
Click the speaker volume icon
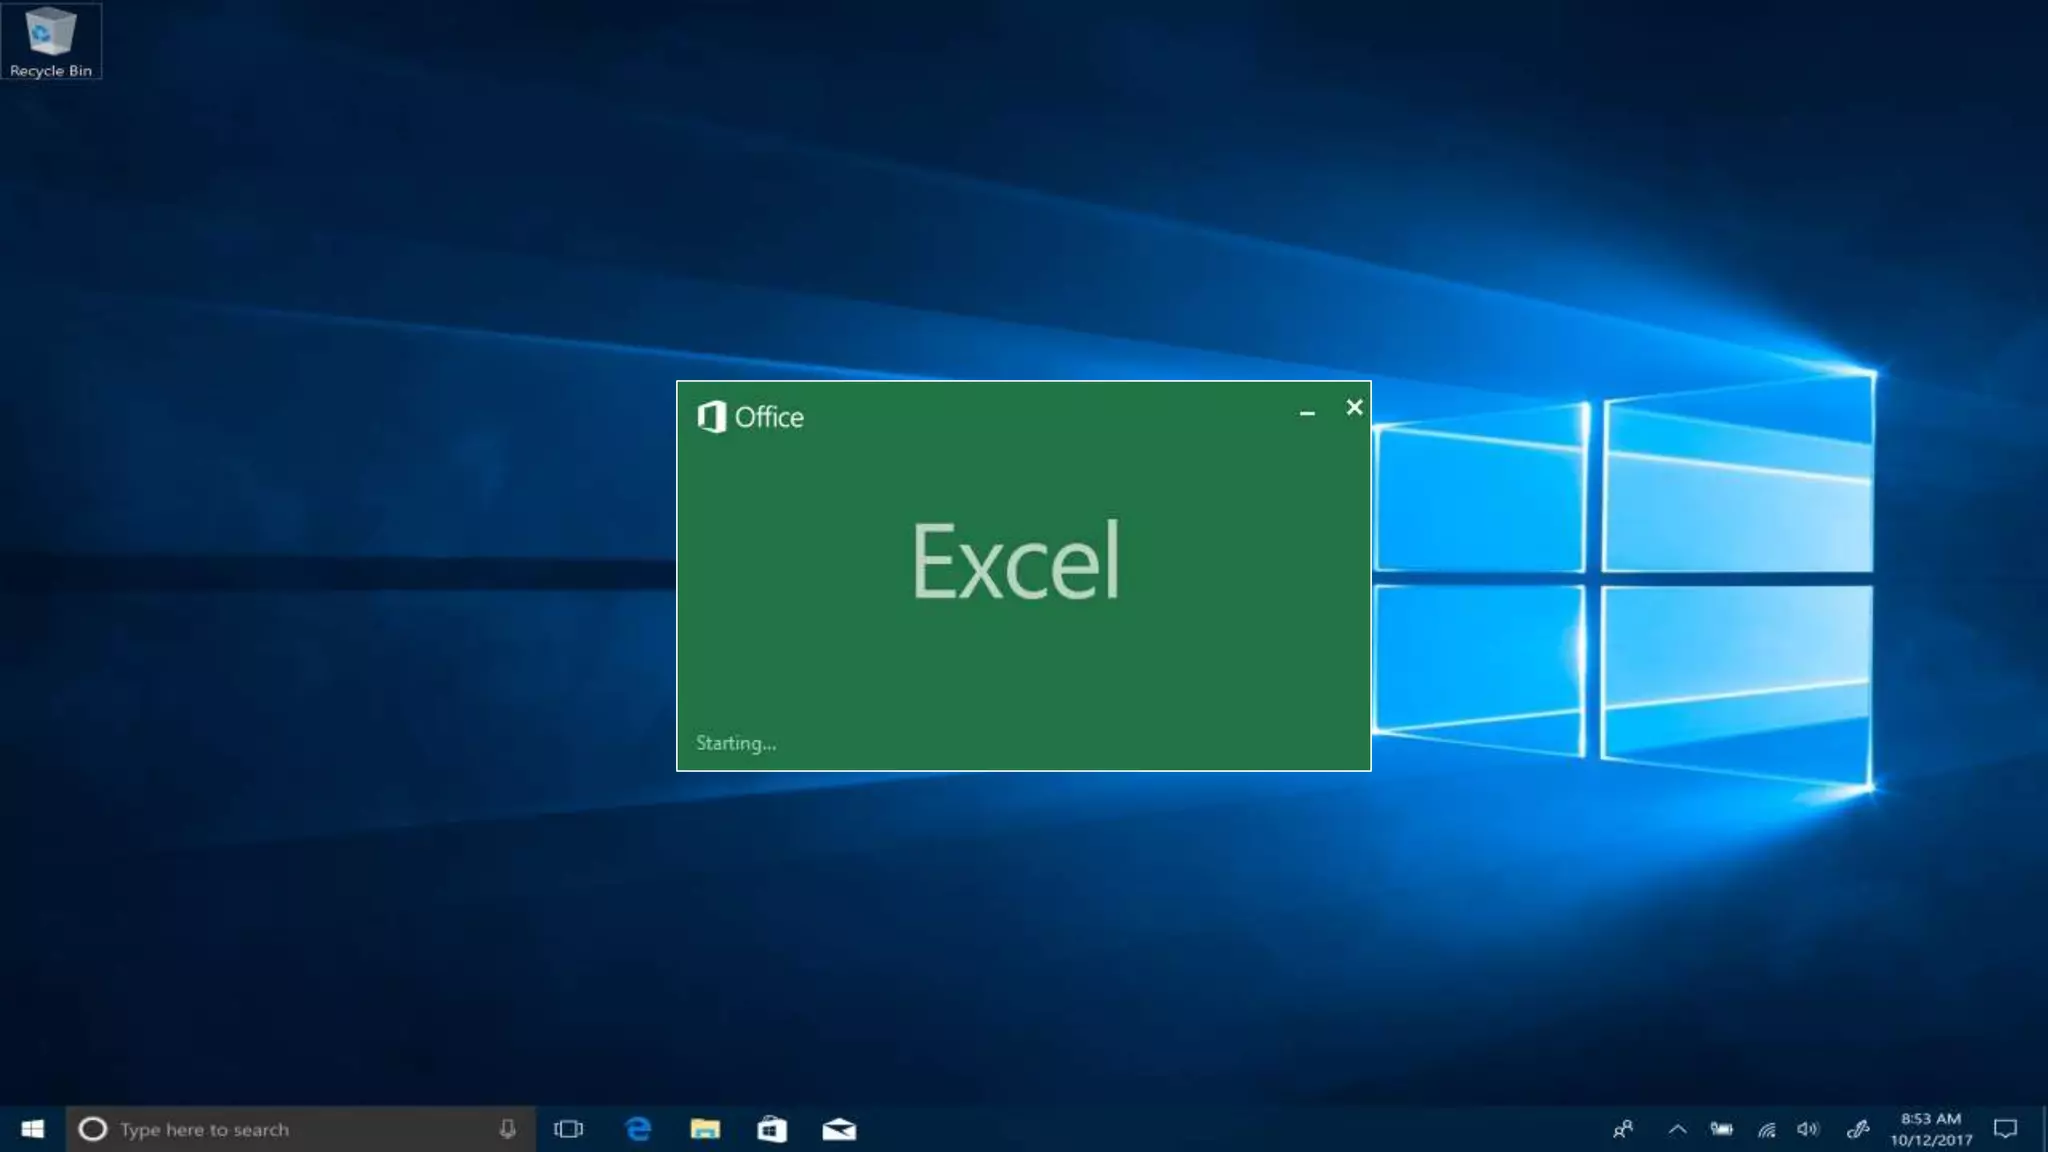point(1808,1129)
